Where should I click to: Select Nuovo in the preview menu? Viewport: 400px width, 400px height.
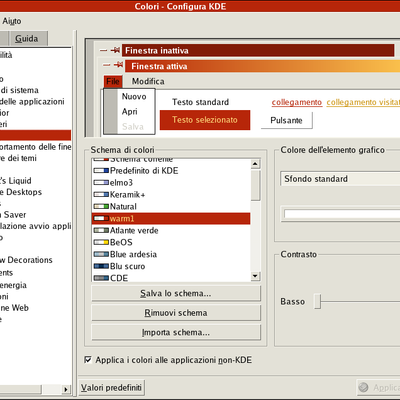point(134,97)
